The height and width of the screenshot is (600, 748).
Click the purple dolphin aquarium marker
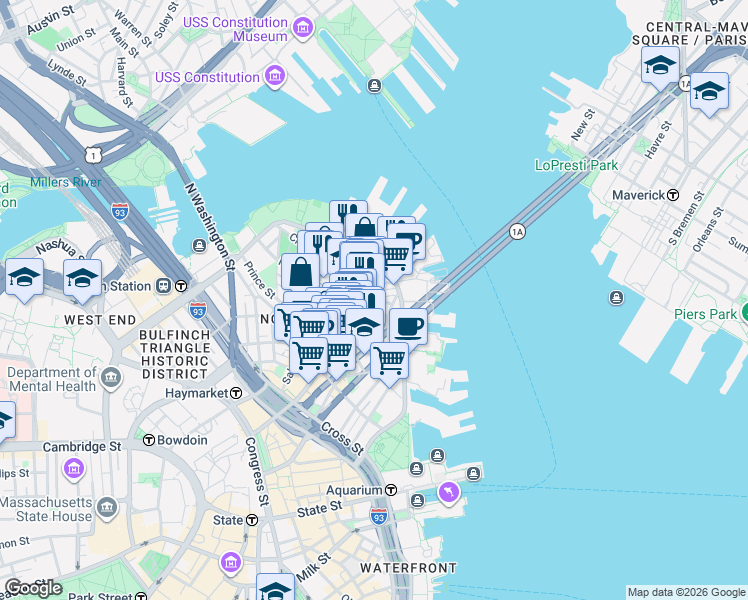coord(448,491)
